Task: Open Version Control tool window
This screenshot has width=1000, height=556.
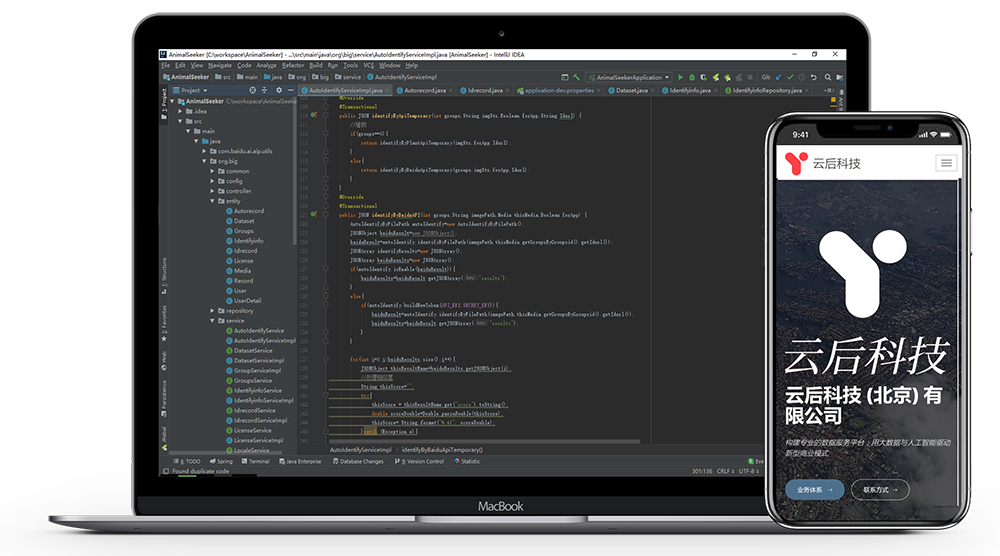Action: 419,461
